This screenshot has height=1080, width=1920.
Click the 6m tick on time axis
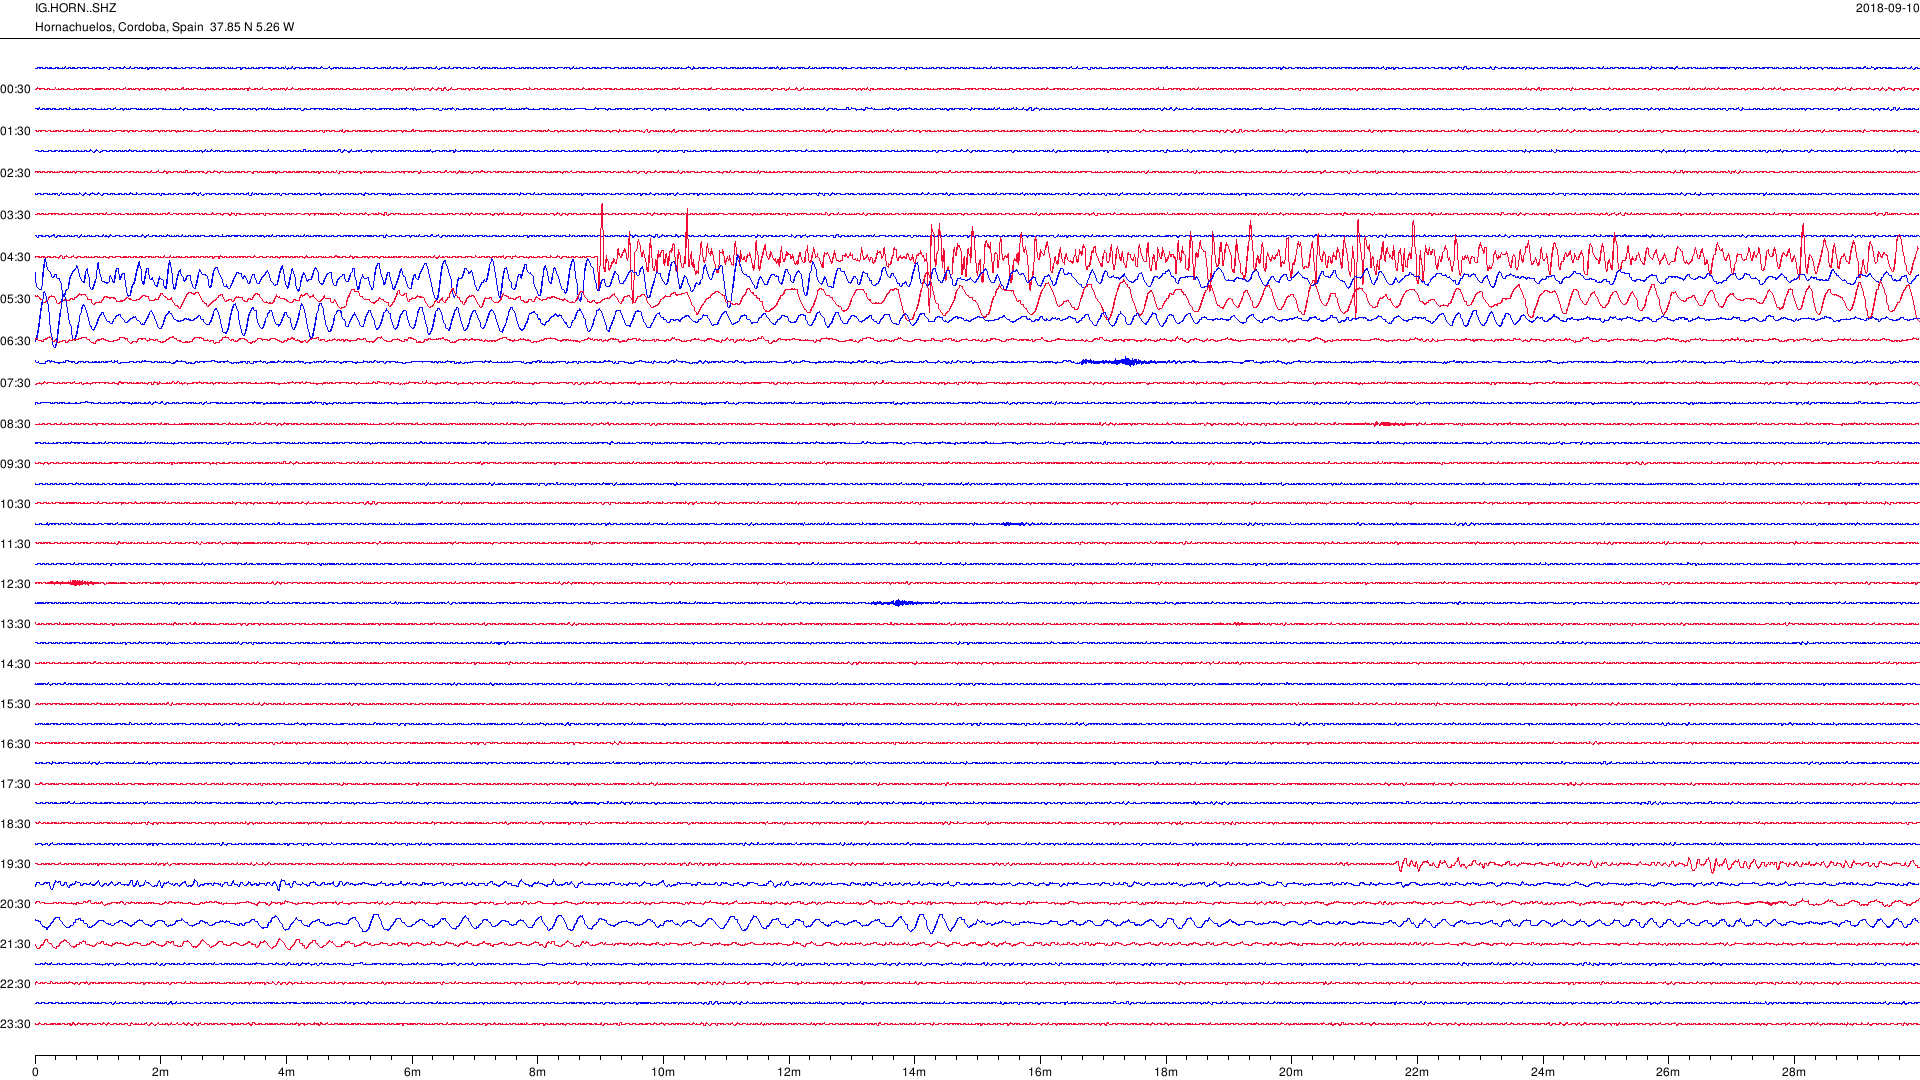412,1072
